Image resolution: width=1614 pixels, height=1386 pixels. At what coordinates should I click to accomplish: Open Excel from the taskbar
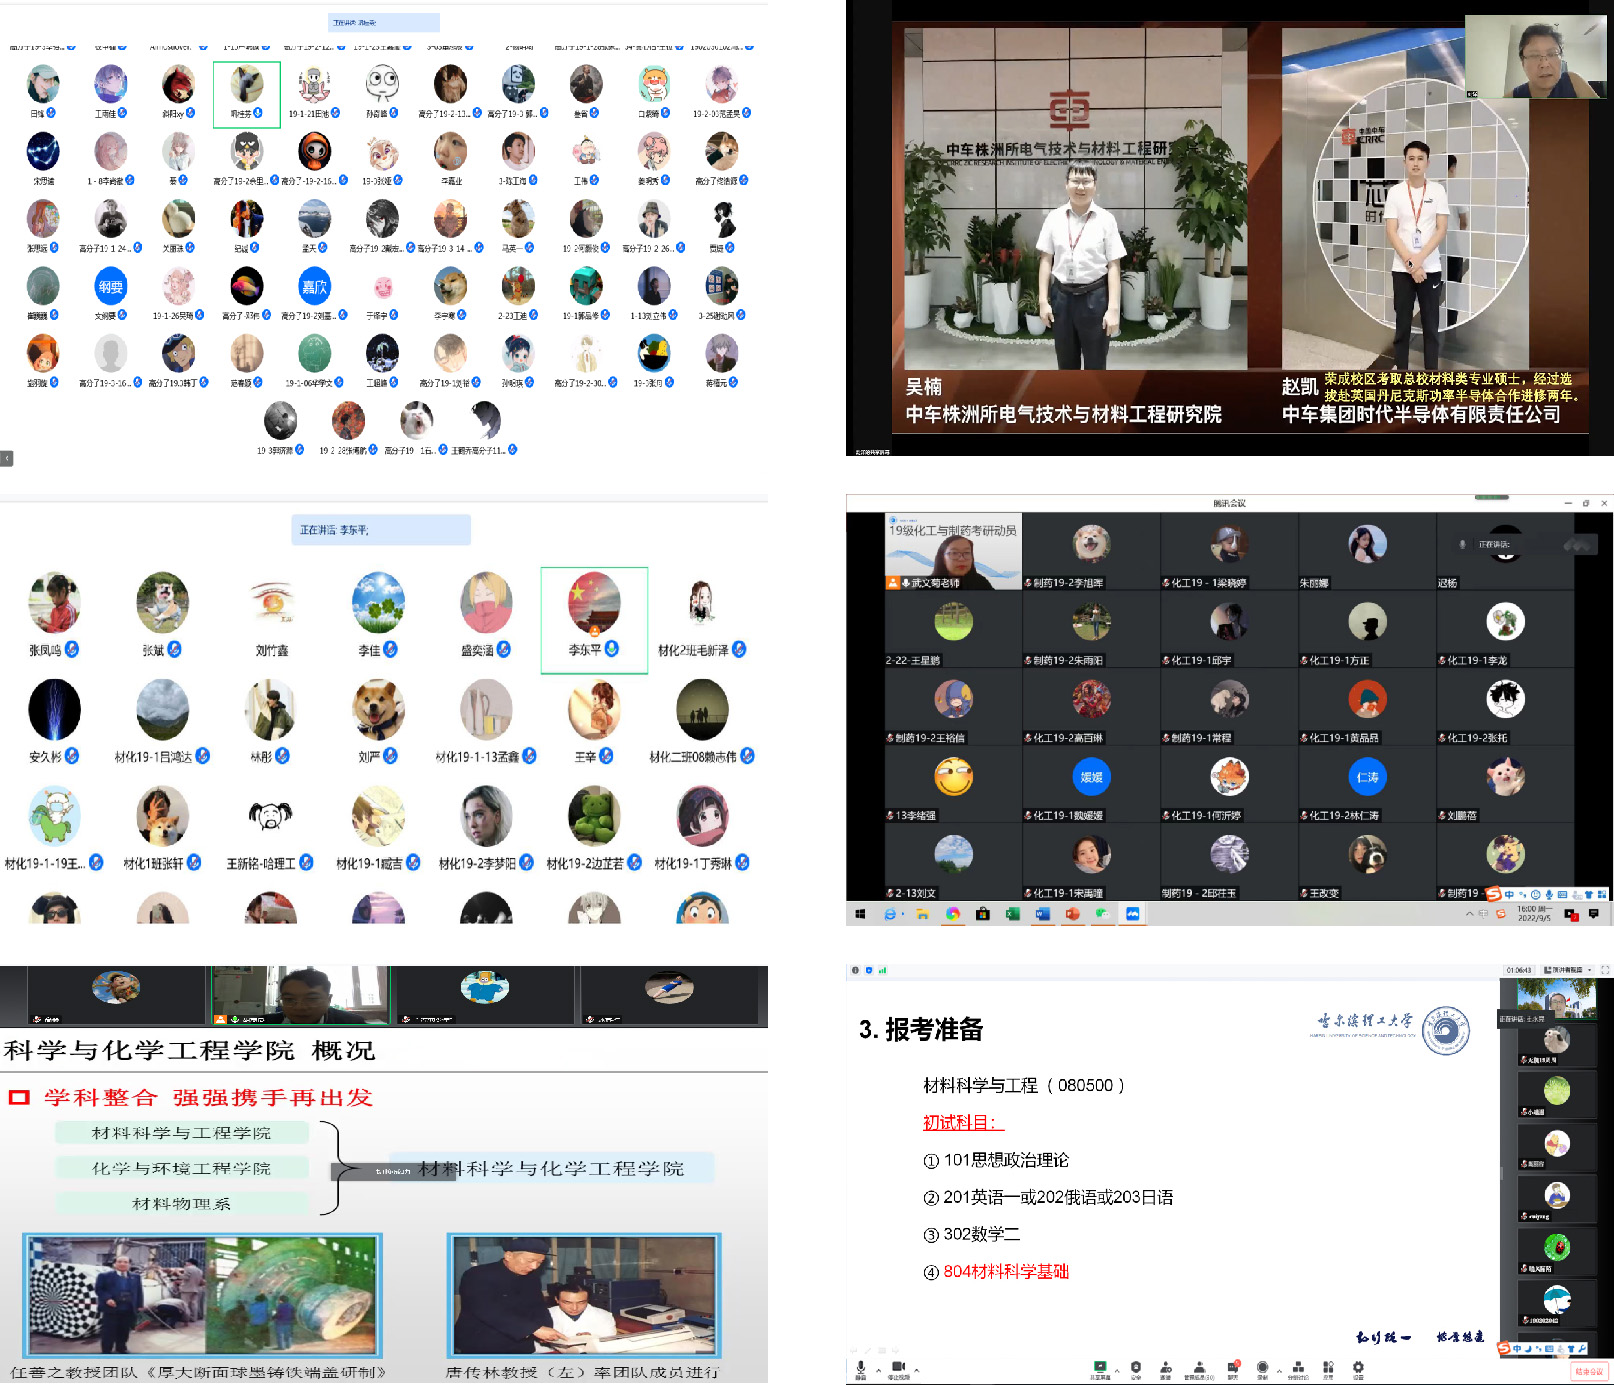1012,914
